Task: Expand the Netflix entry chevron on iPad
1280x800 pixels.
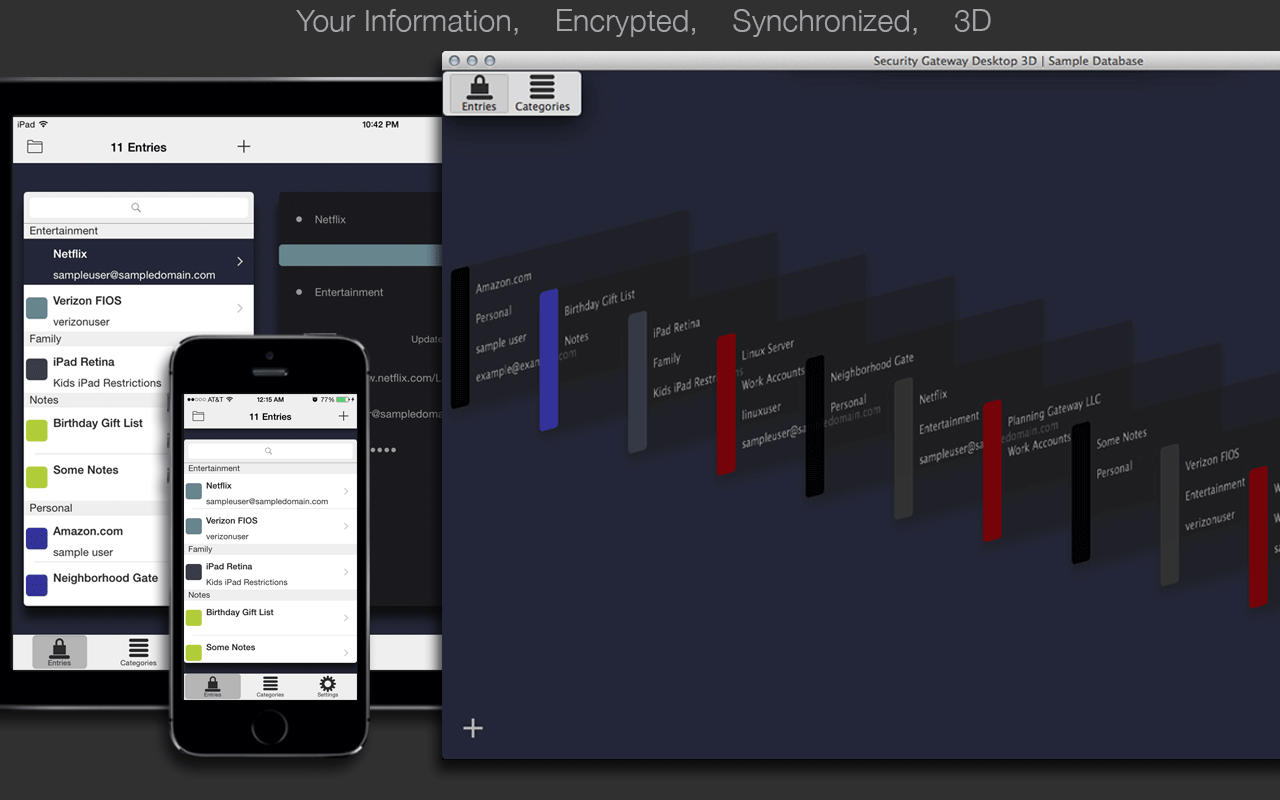Action: [240, 262]
